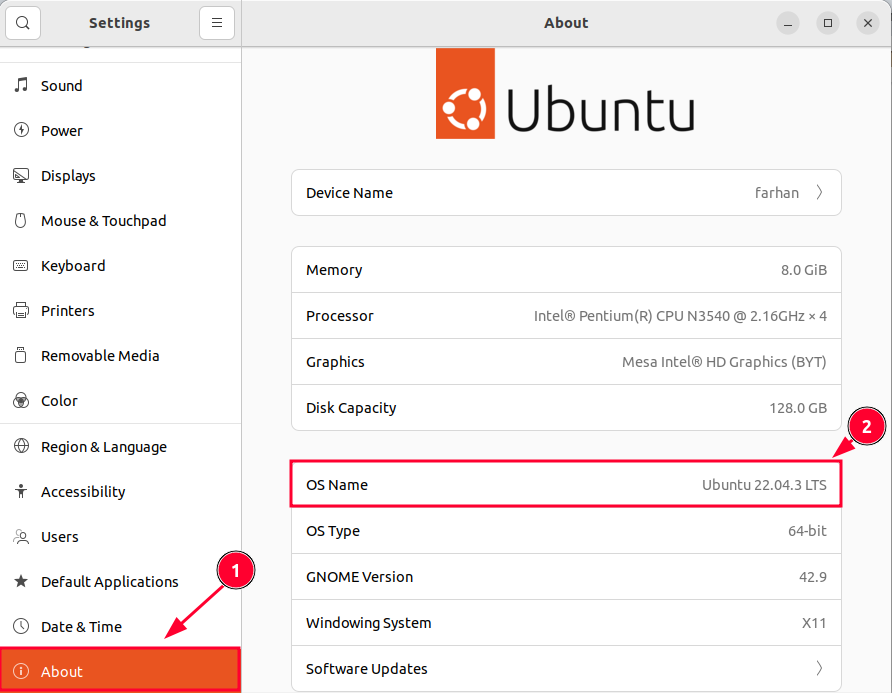Click the Region & Language globe icon
Image resolution: width=892 pixels, height=693 pixels.
(21, 446)
